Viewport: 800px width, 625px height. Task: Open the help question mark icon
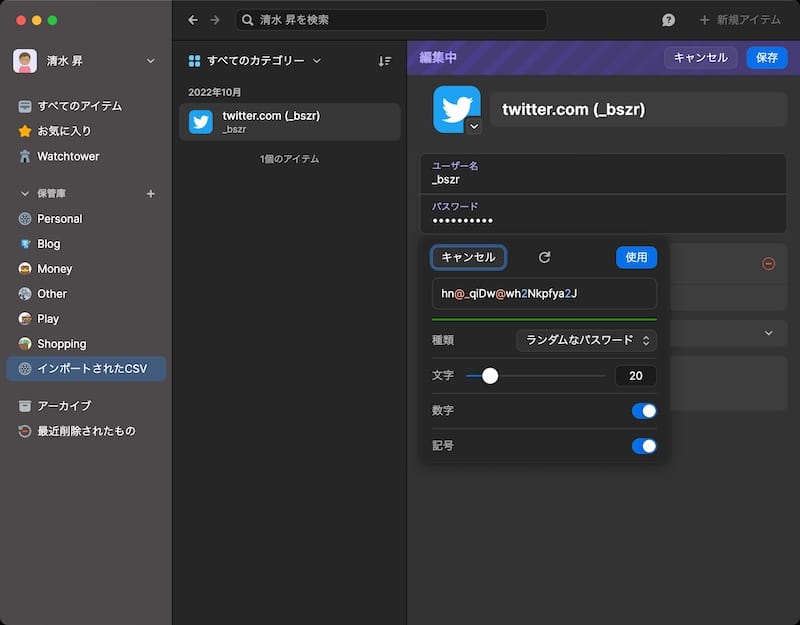668,20
